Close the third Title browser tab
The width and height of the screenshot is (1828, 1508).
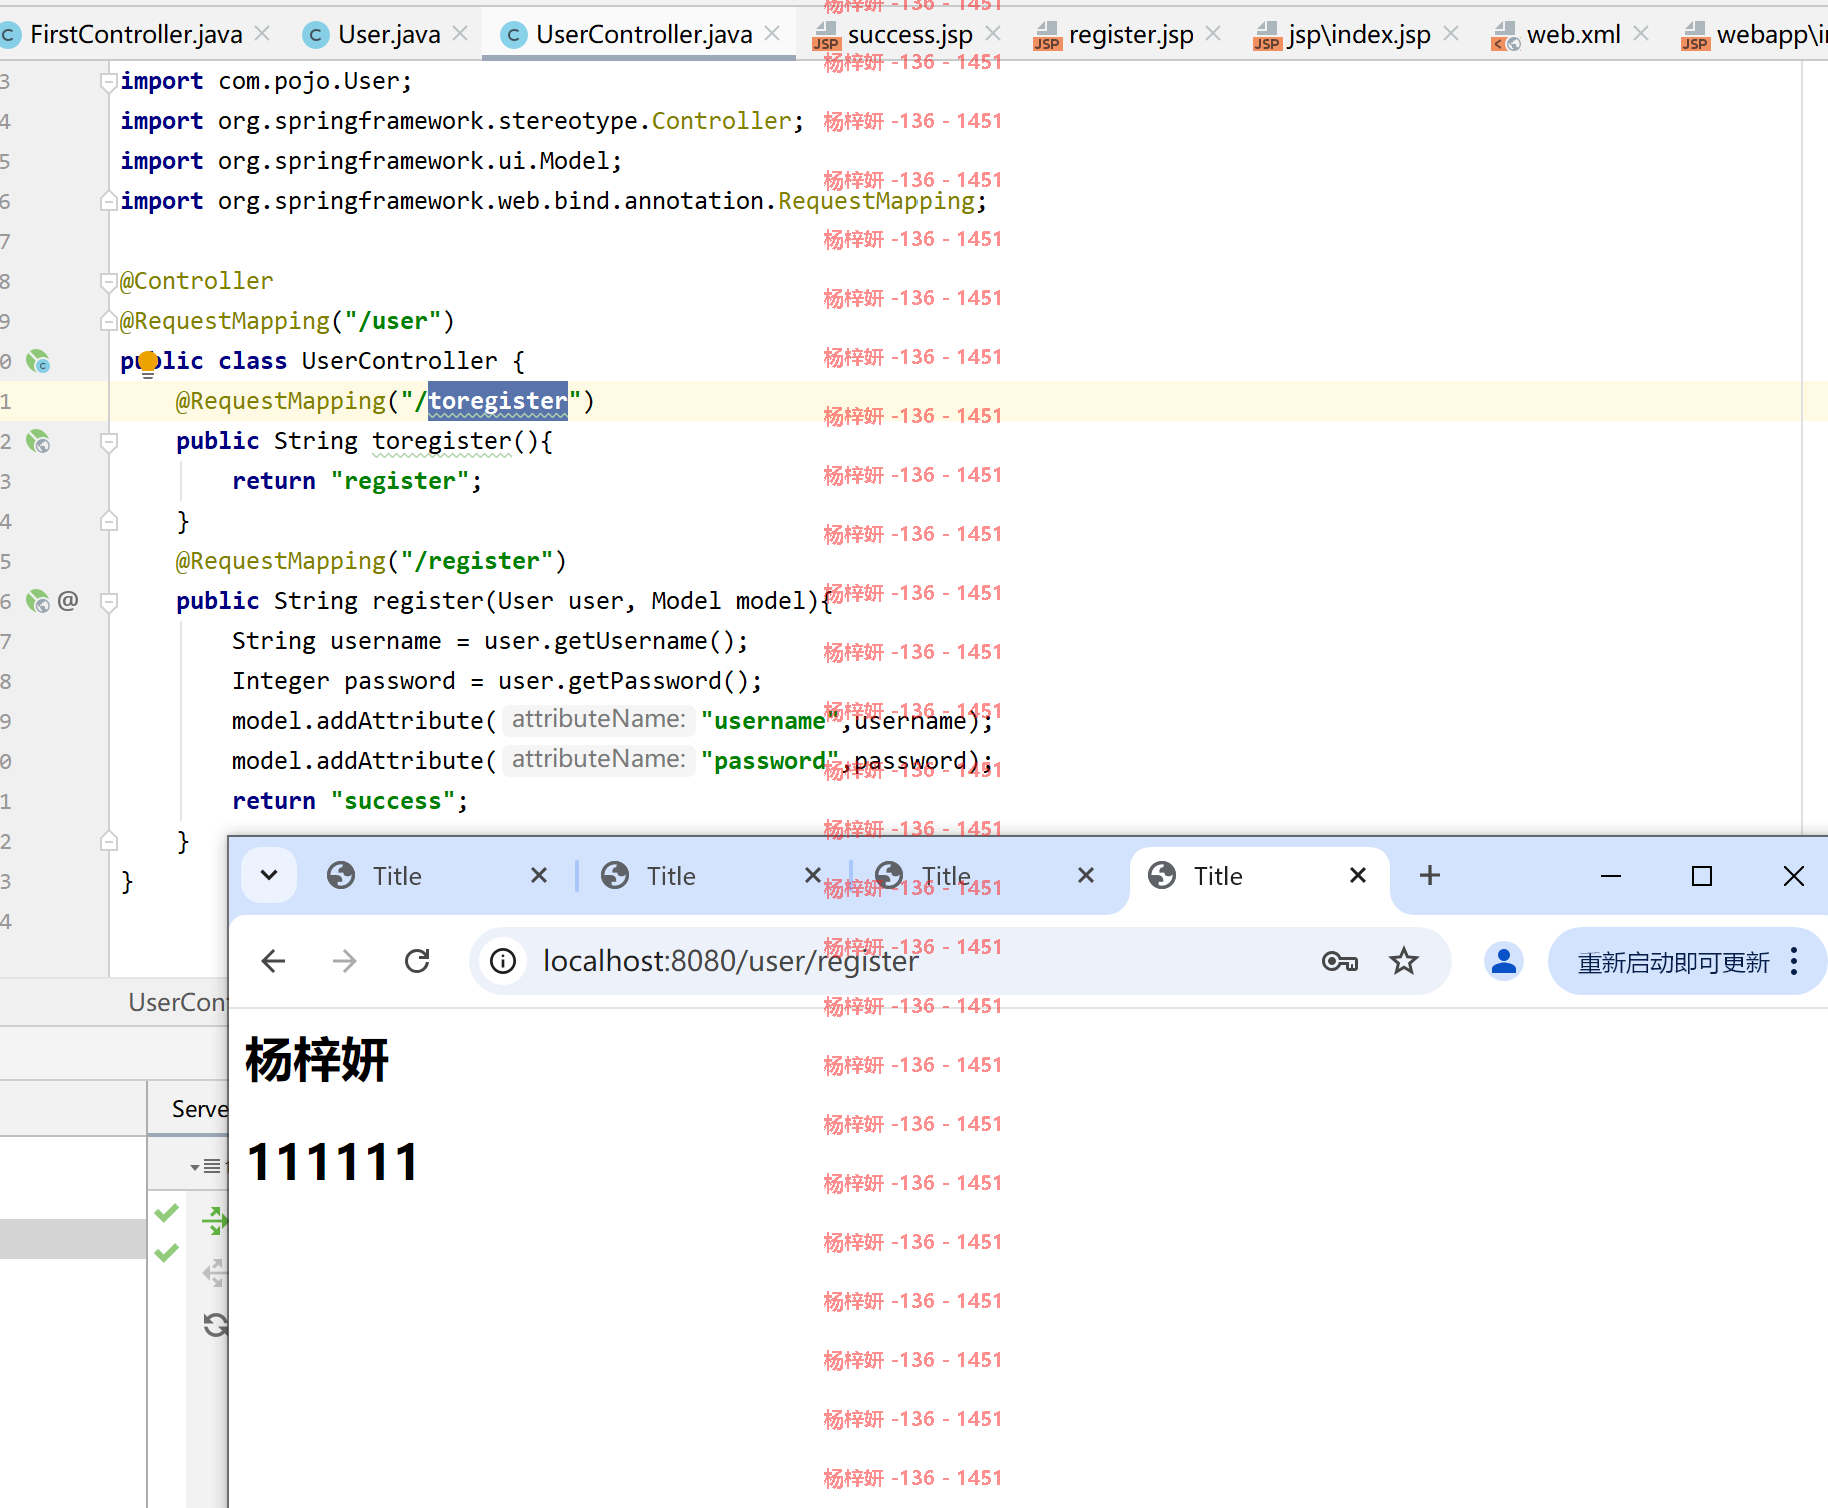[x=1086, y=876]
